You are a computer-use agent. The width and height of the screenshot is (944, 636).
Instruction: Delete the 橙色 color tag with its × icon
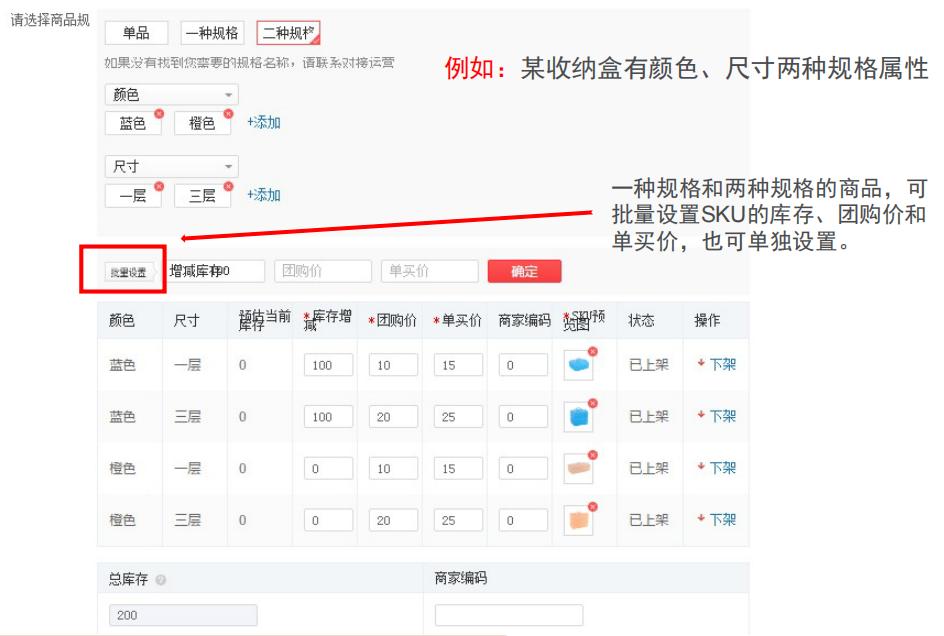click(x=227, y=113)
